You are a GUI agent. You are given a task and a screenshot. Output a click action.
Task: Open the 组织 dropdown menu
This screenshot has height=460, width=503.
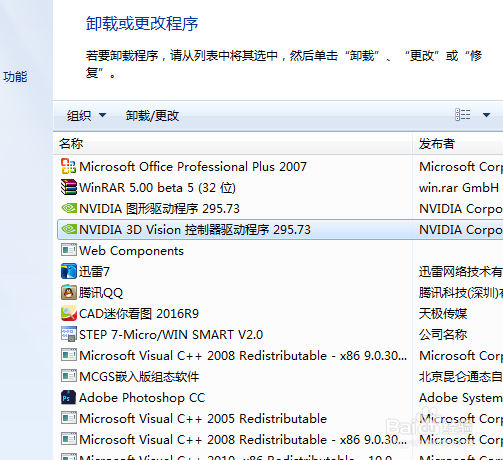(x=86, y=116)
